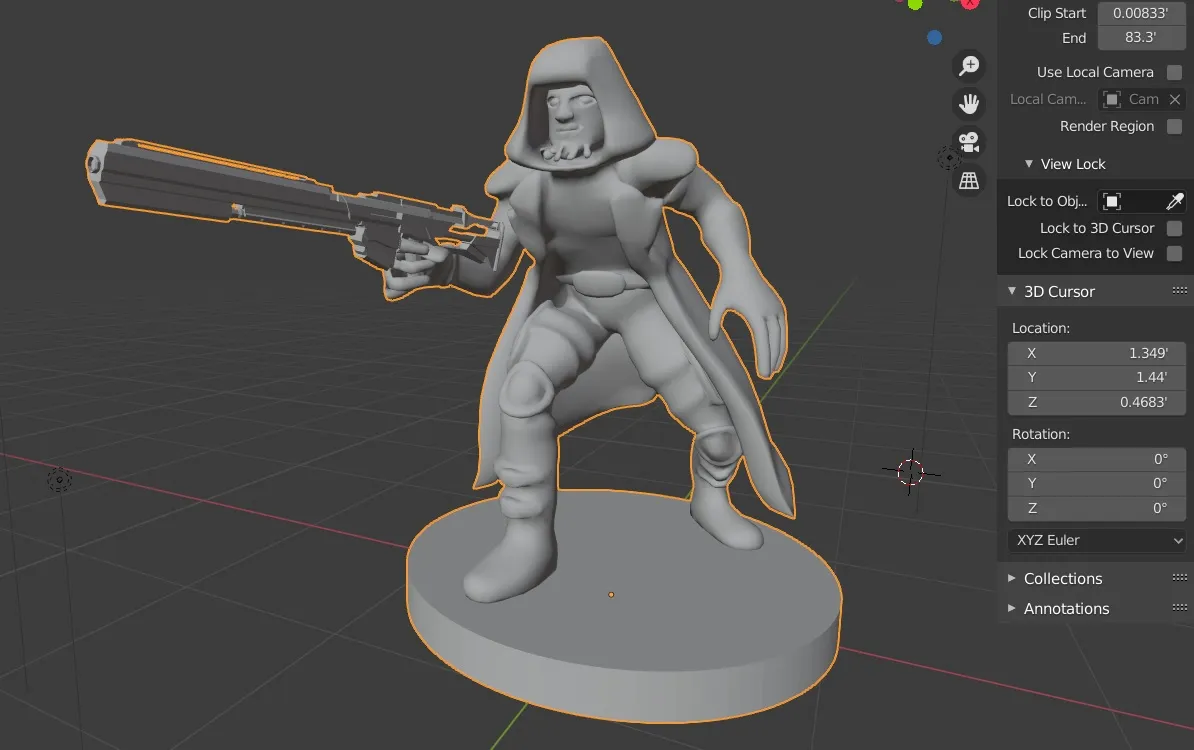Toggle Lock Camera to View checkbox
The image size is (1194, 750).
point(1174,254)
